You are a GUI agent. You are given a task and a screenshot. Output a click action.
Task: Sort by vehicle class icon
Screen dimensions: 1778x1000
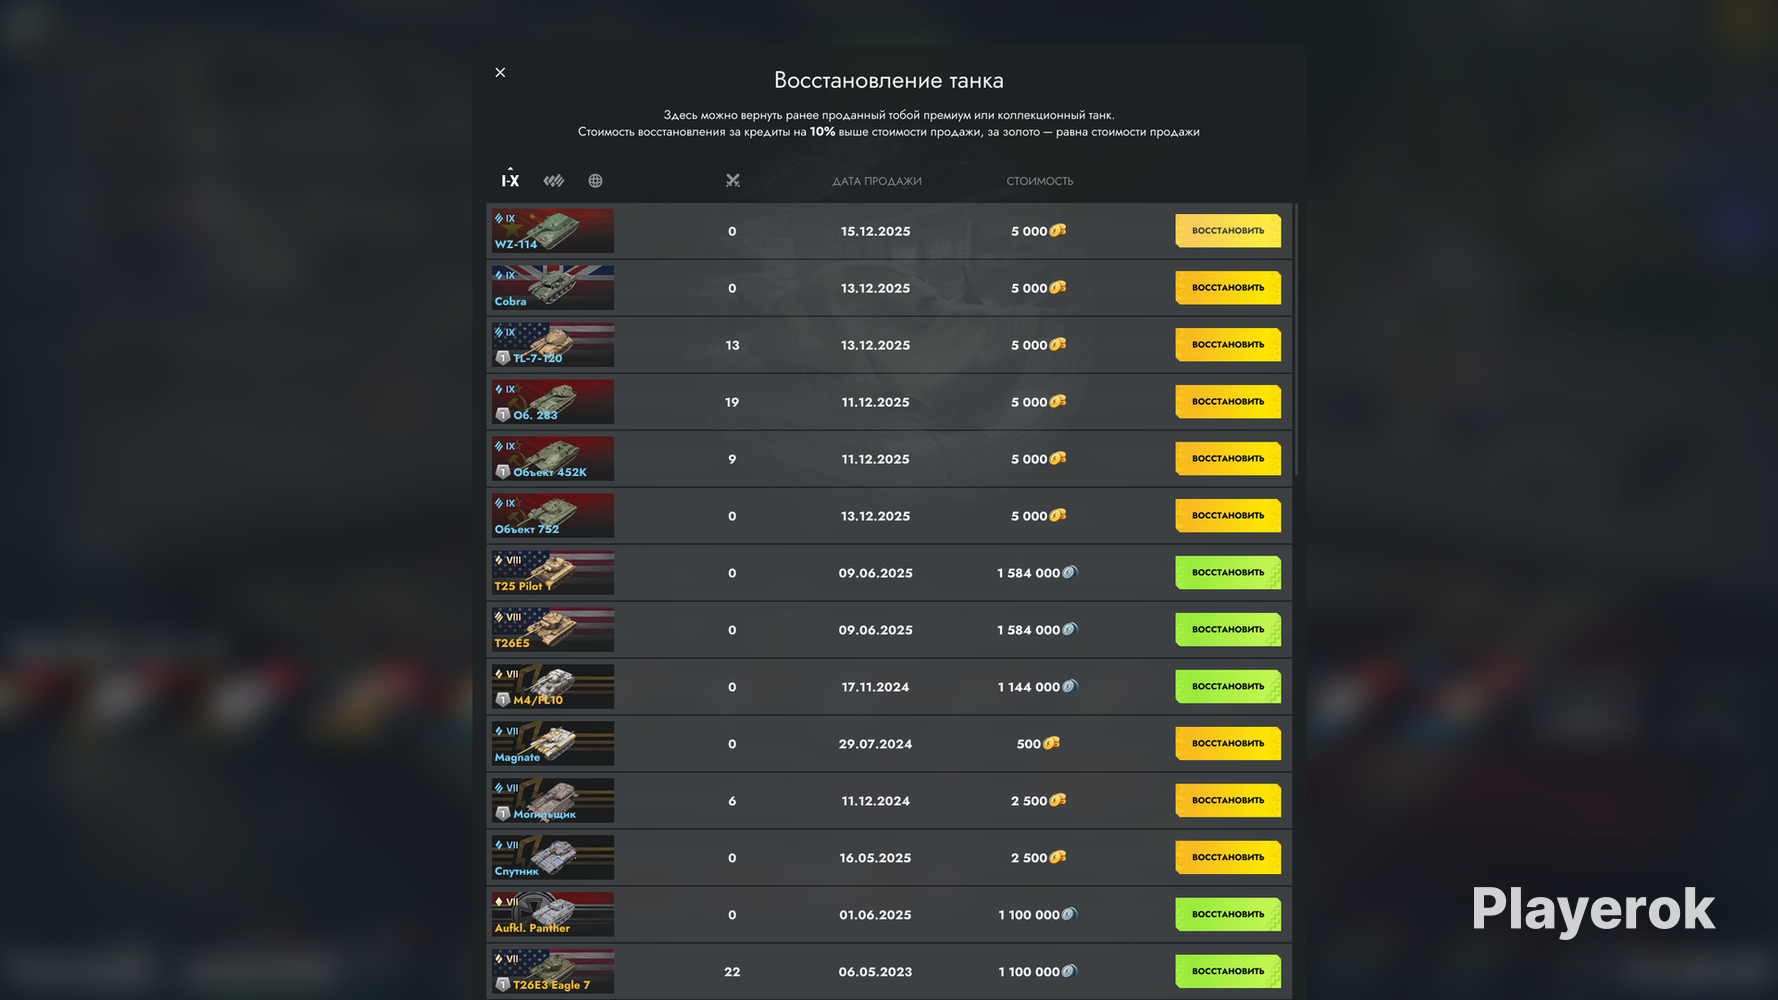[x=554, y=181]
